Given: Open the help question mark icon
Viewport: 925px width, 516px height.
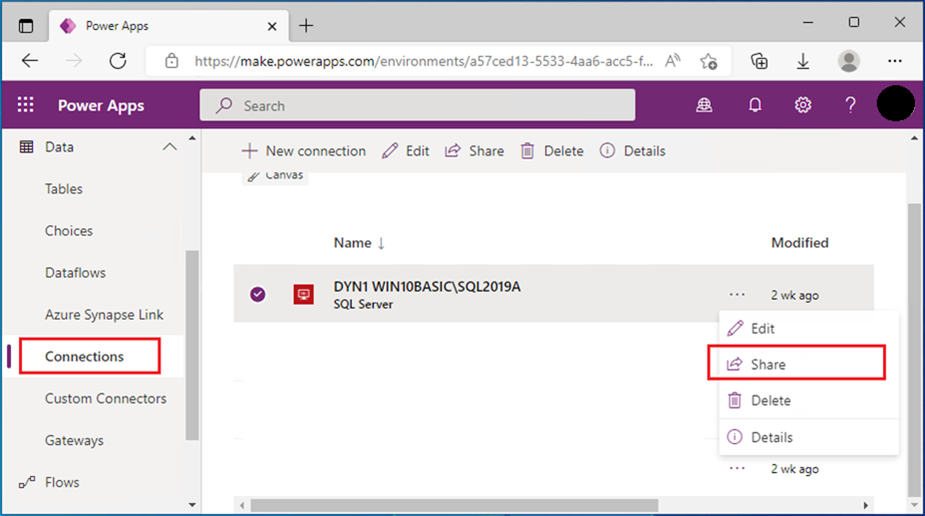Looking at the screenshot, I should click(x=850, y=105).
